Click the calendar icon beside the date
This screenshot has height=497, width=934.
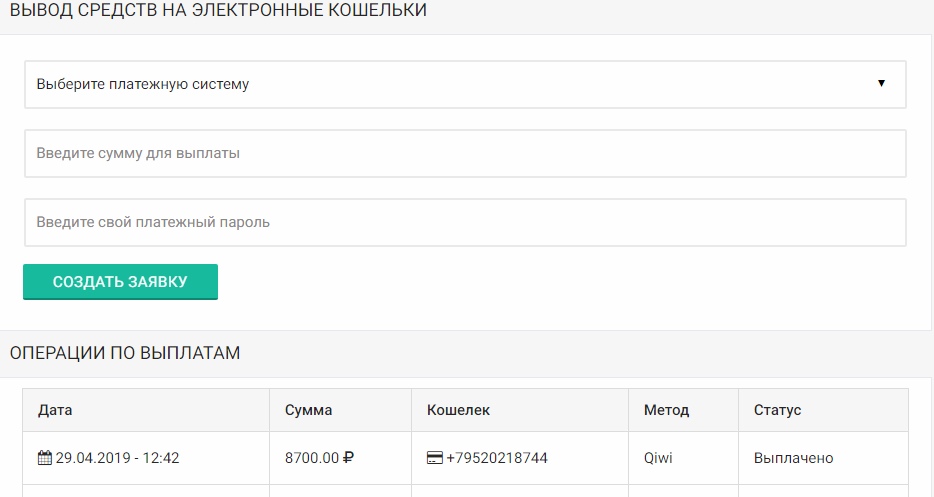[44, 458]
